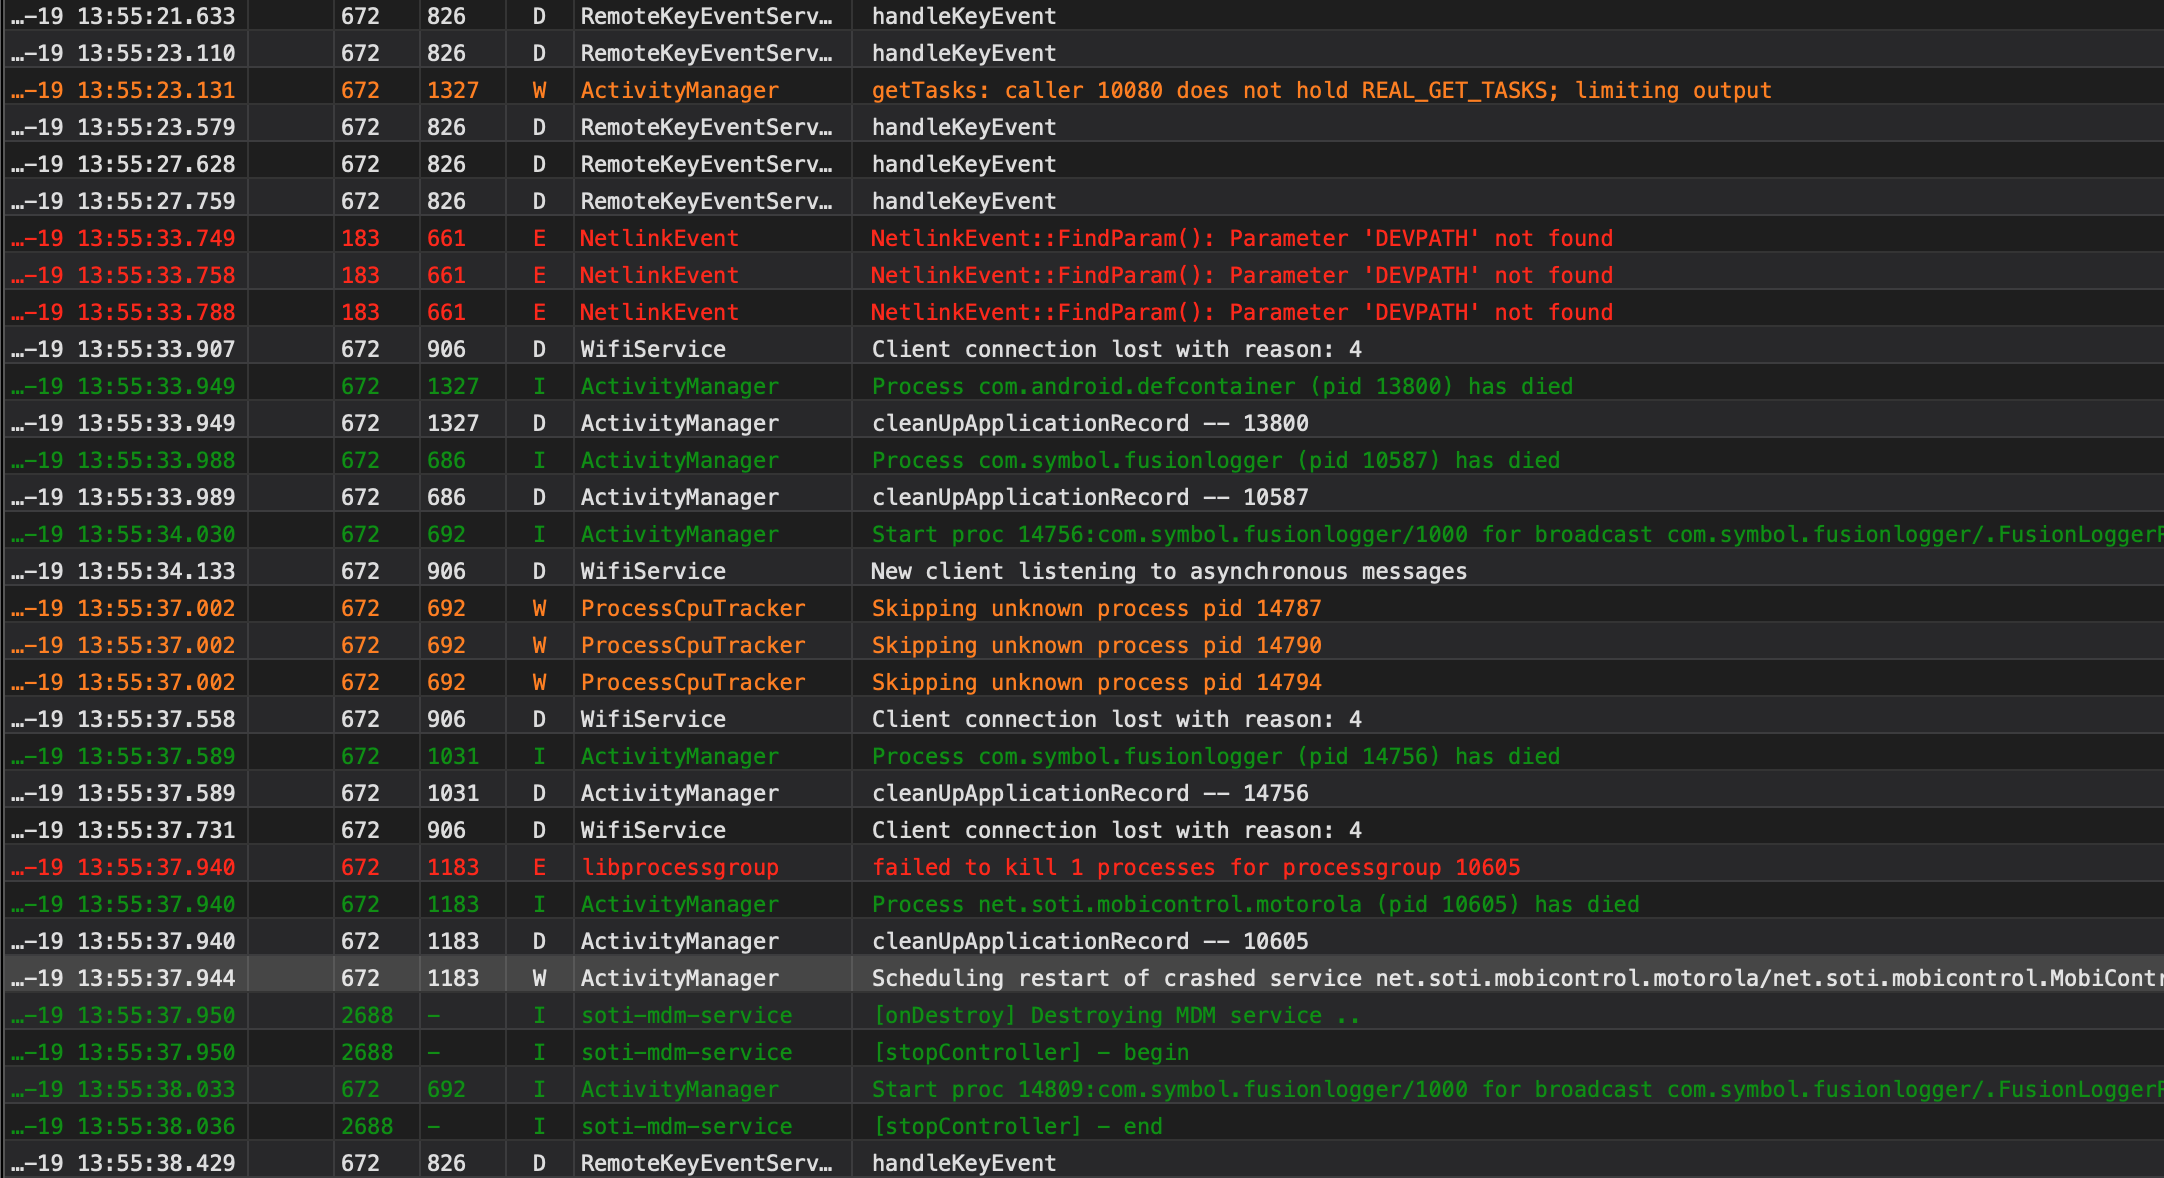Select the '[stopController] – end' log entry
This screenshot has width=2164, height=1178.
point(1017,1126)
